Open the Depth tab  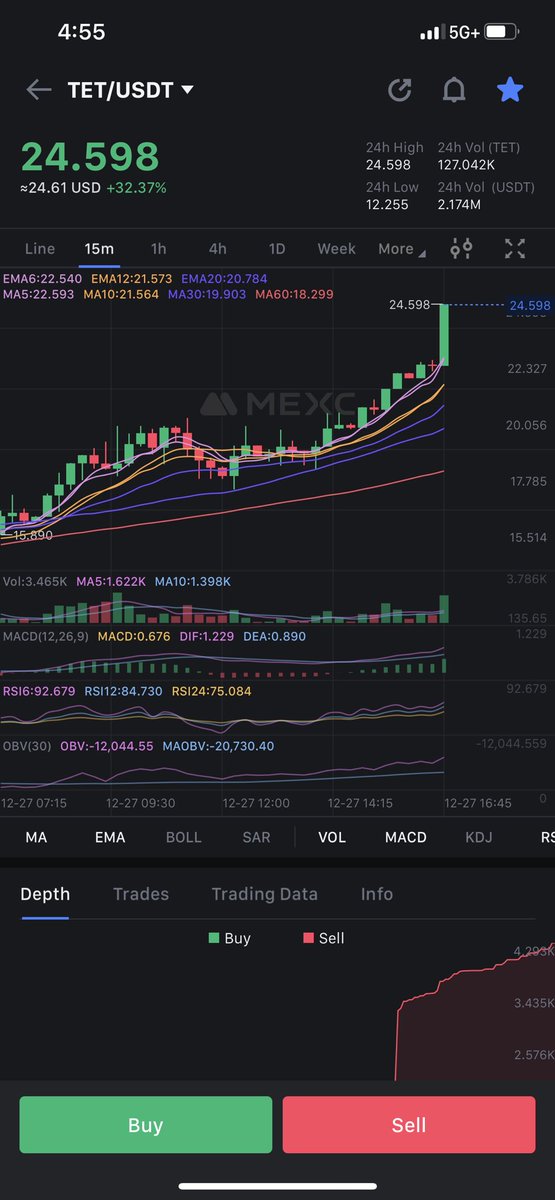45,894
